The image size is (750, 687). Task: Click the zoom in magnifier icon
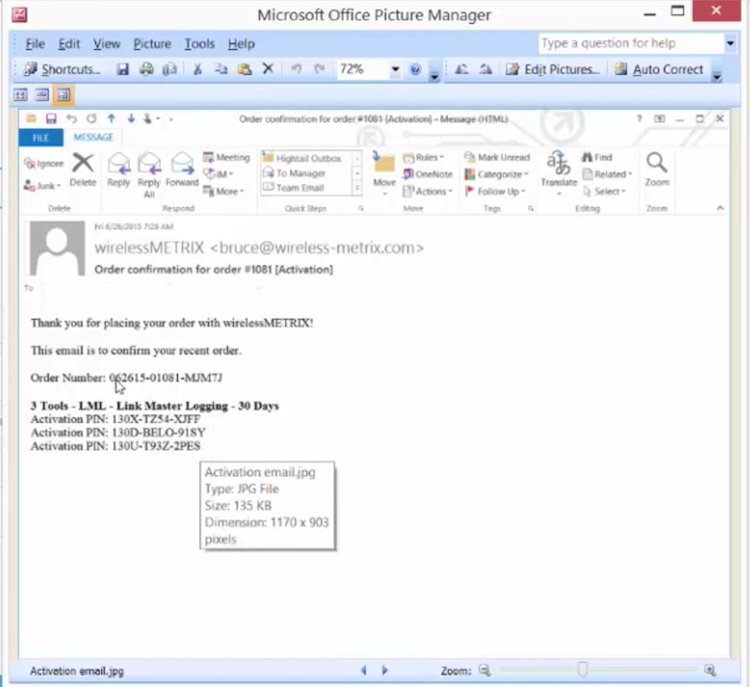(710, 671)
